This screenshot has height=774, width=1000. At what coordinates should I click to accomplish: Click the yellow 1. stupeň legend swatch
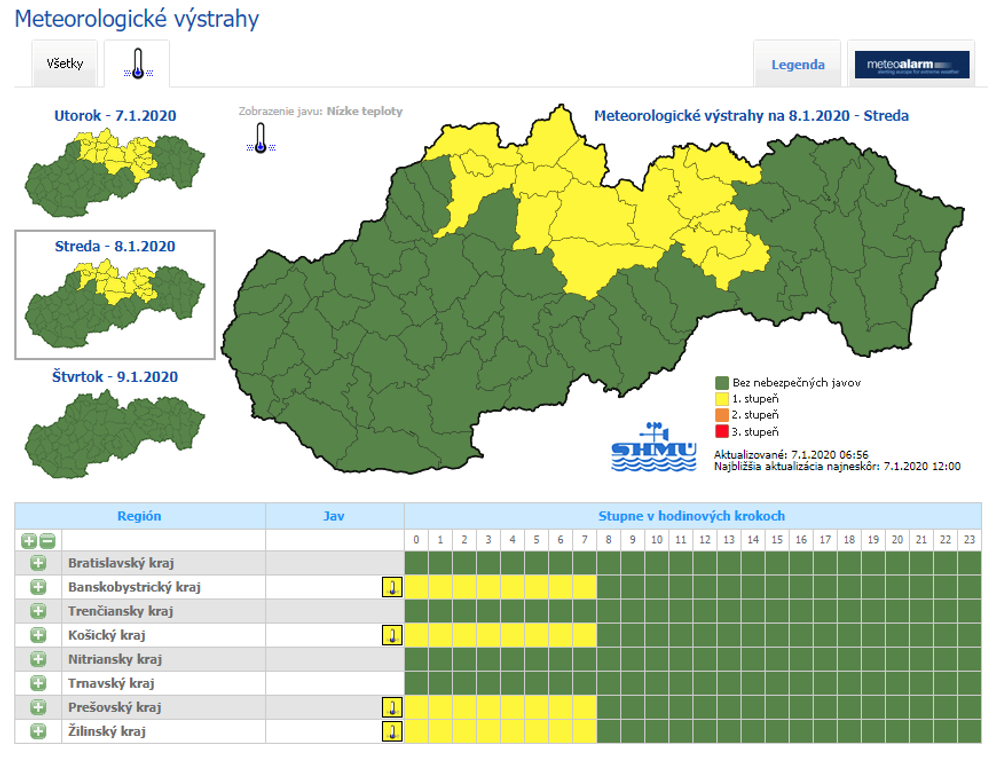click(721, 398)
